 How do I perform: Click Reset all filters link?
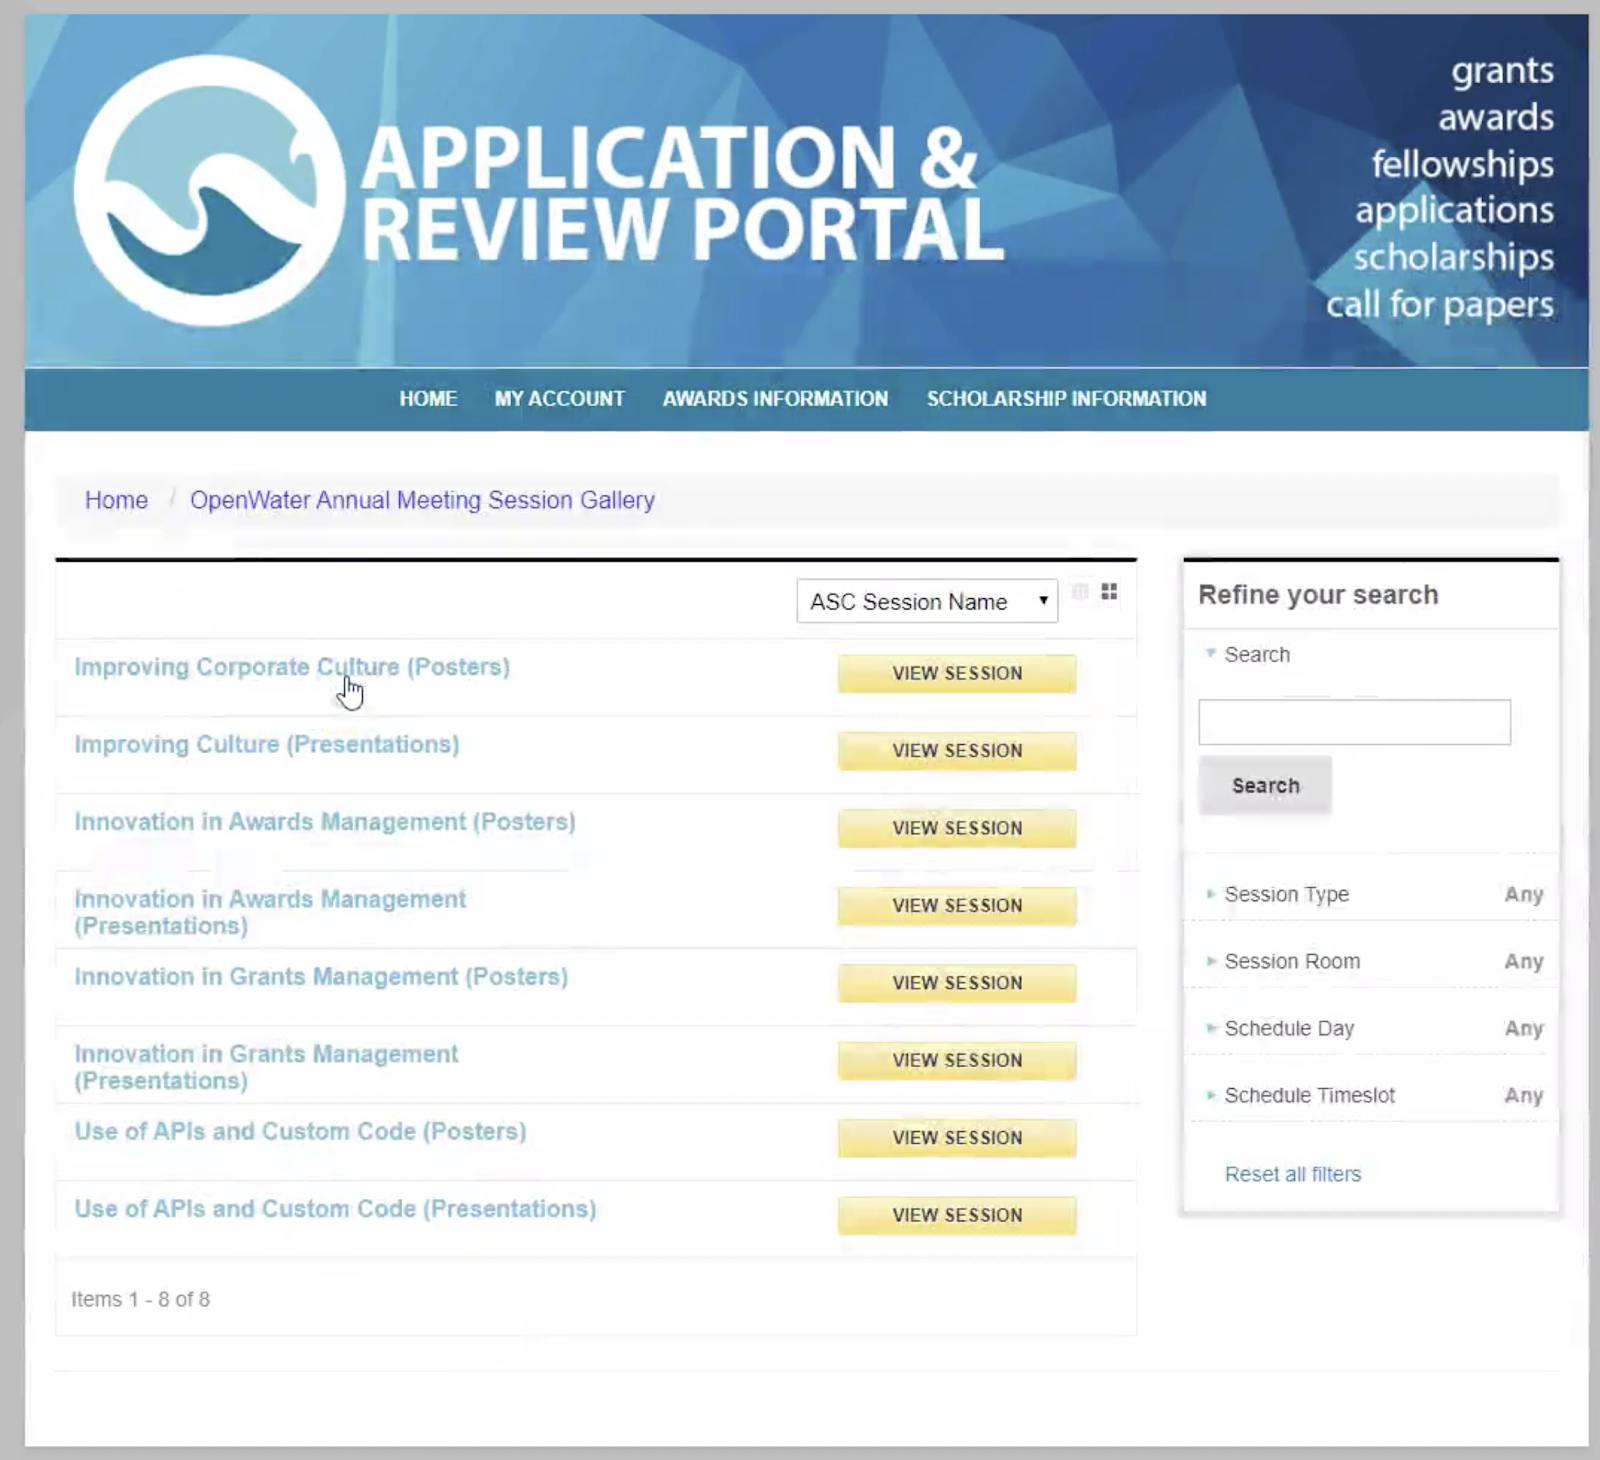(x=1292, y=1174)
